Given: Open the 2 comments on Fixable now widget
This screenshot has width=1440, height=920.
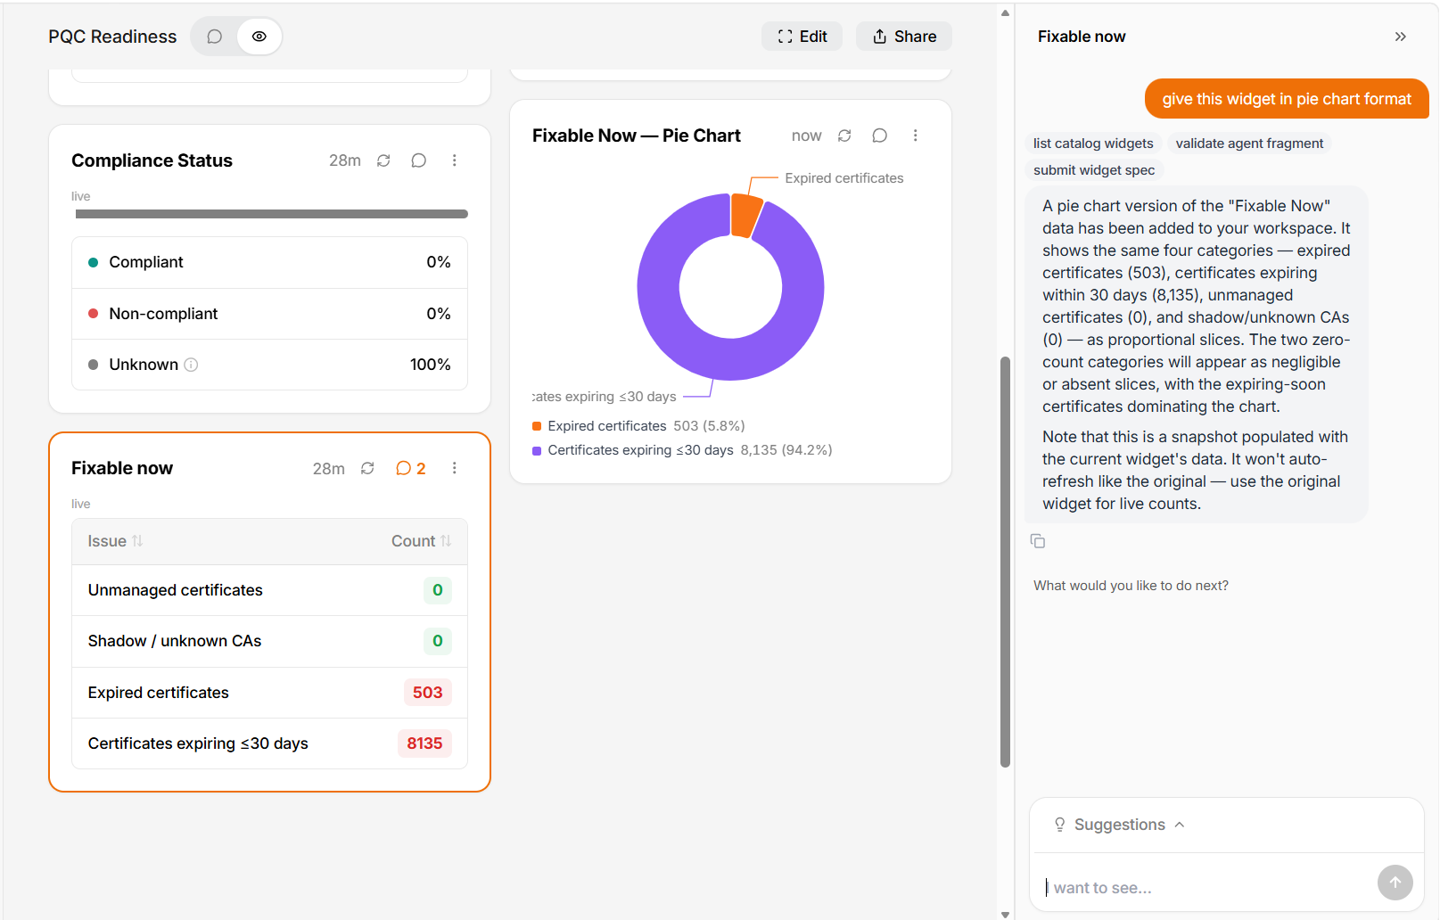Looking at the screenshot, I should click(x=411, y=468).
